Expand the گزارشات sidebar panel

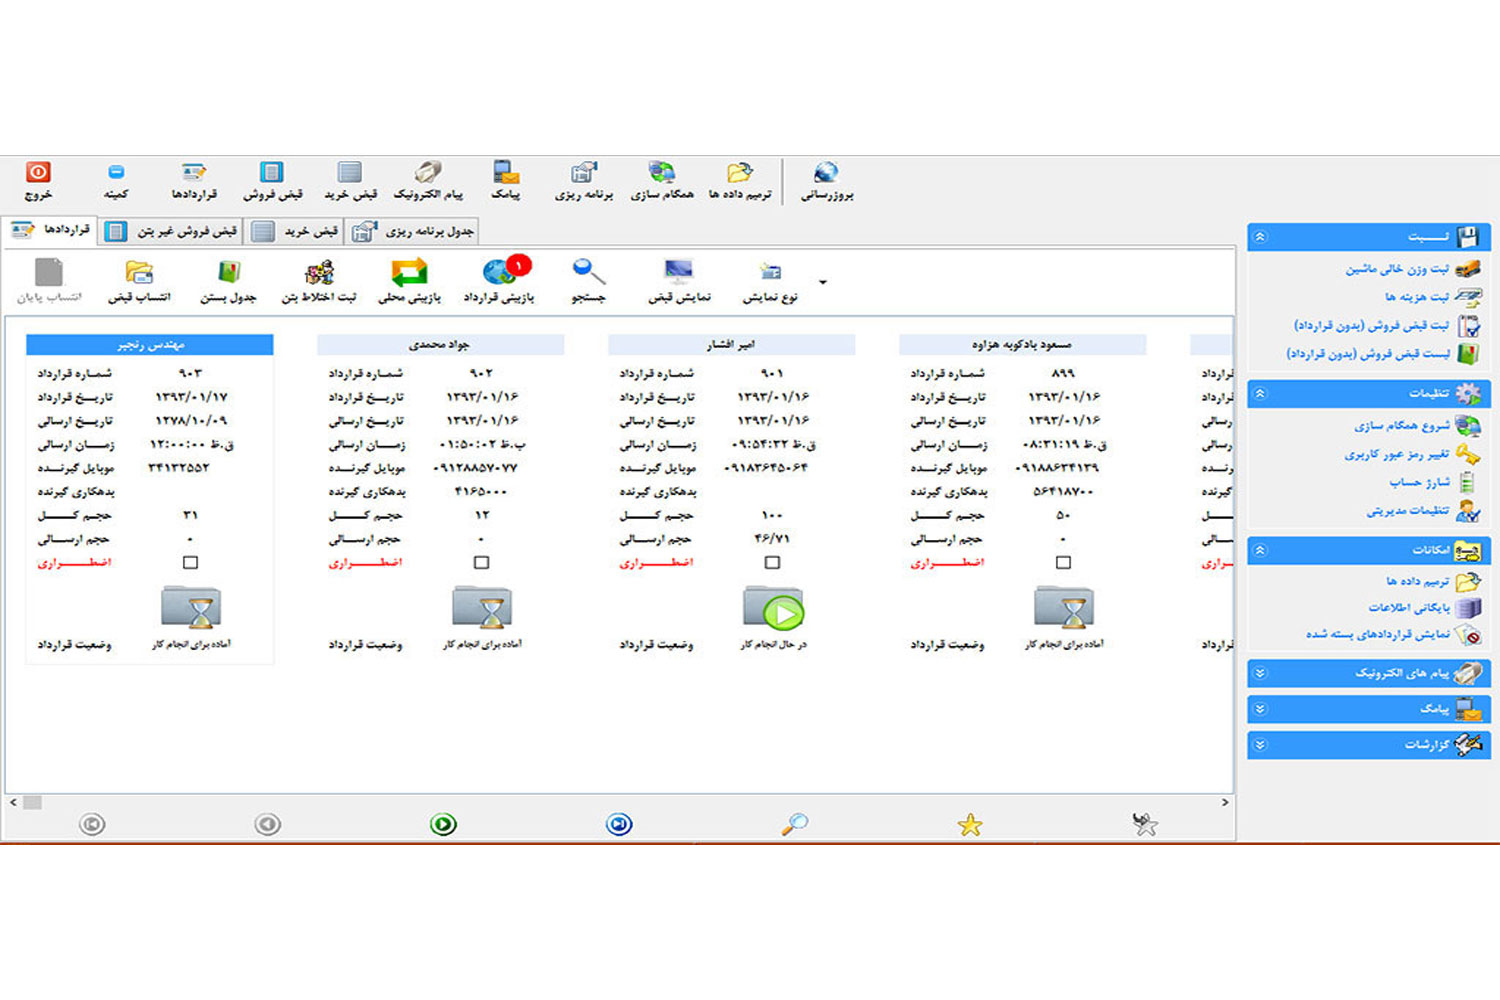click(x=1260, y=745)
